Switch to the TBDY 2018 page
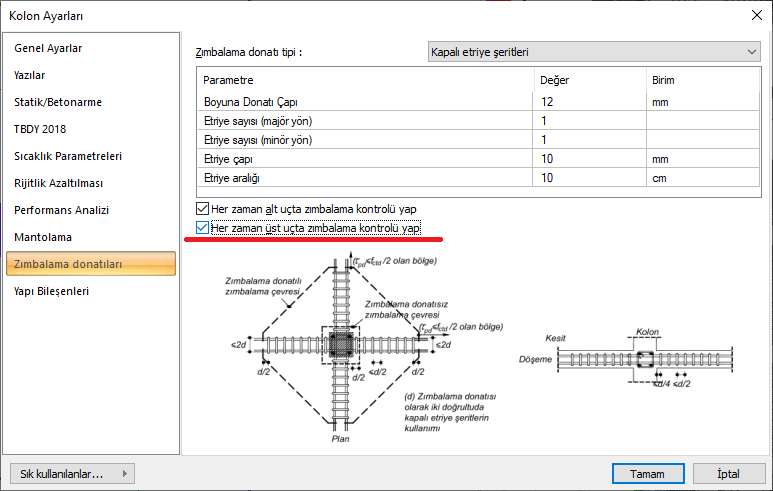The width and height of the screenshot is (773, 491). pyautogui.click(x=40, y=129)
